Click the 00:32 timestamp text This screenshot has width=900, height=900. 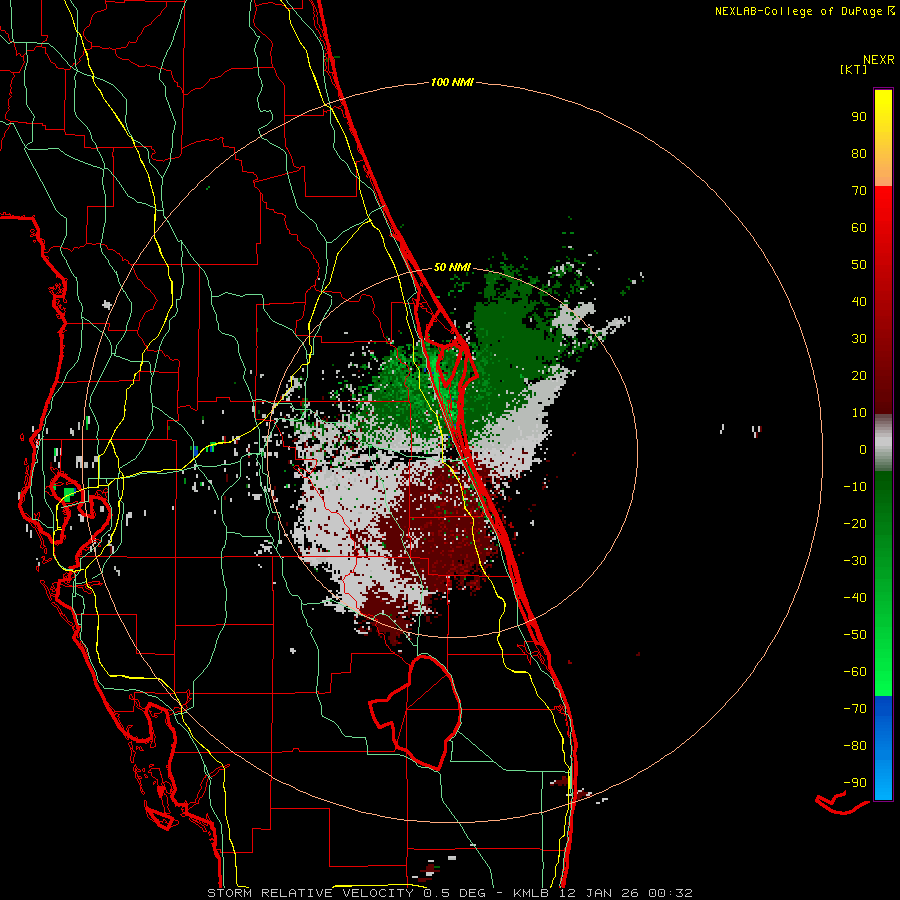tap(670, 893)
